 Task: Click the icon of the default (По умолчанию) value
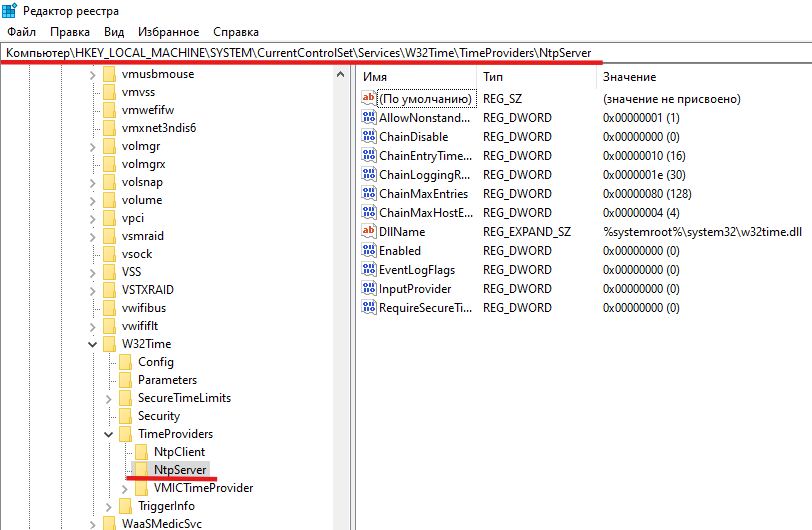pyautogui.click(x=369, y=99)
